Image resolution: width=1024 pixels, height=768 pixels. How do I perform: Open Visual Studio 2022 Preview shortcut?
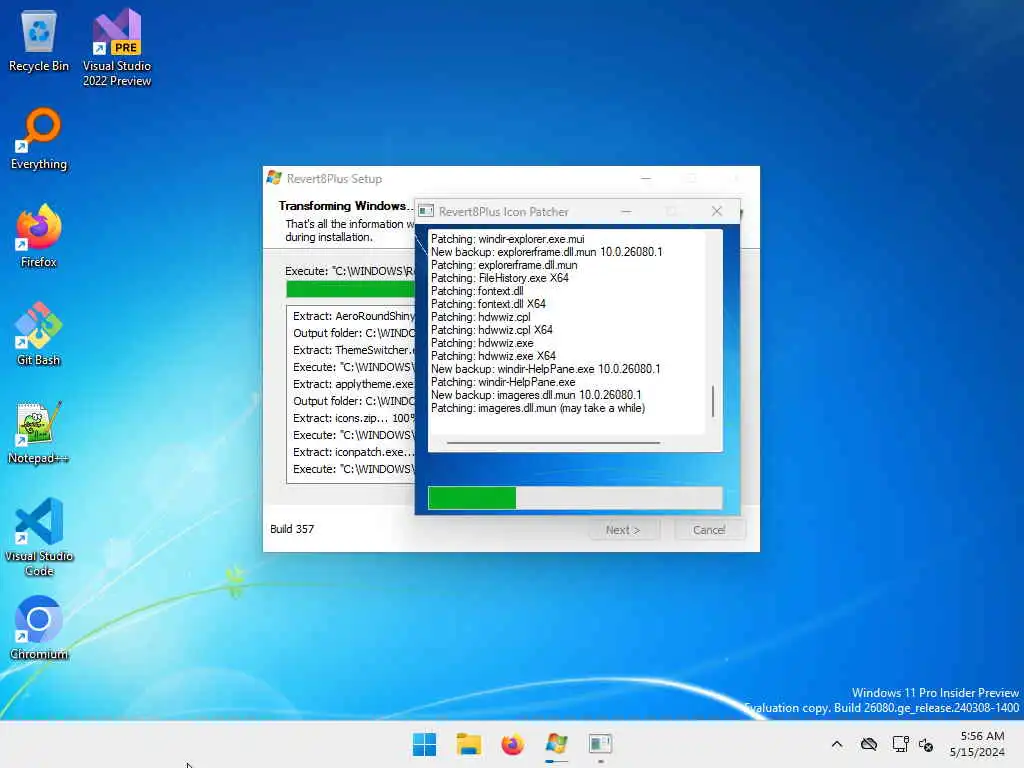[x=117, y=47]
